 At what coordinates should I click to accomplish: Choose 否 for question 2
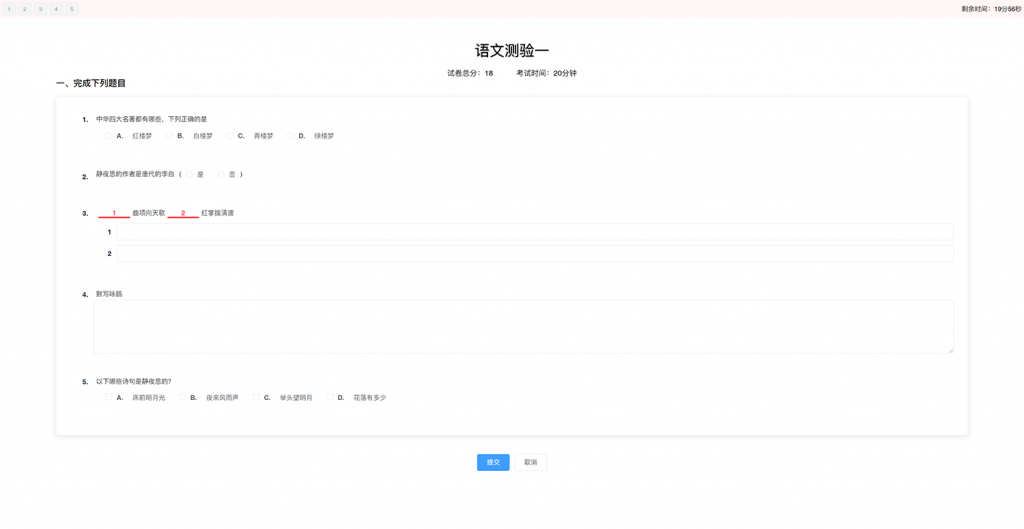click(x=221, y=174)
